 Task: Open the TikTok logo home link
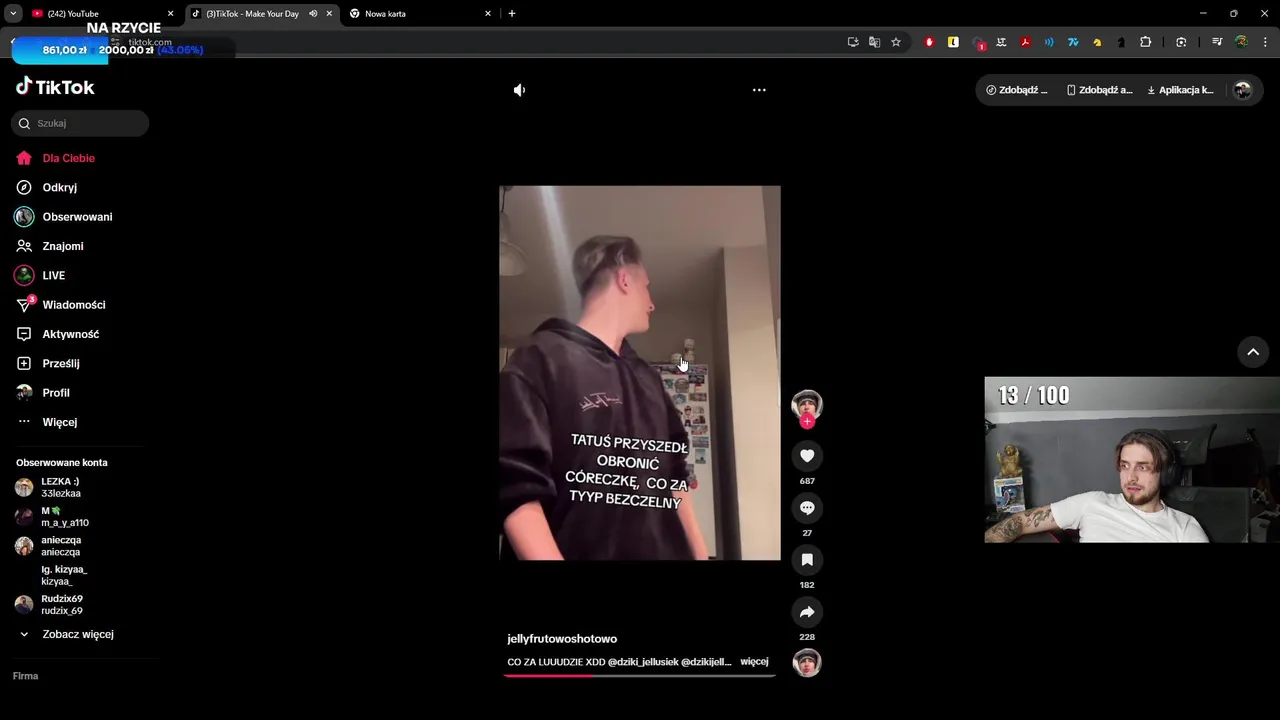coord(55,87)
